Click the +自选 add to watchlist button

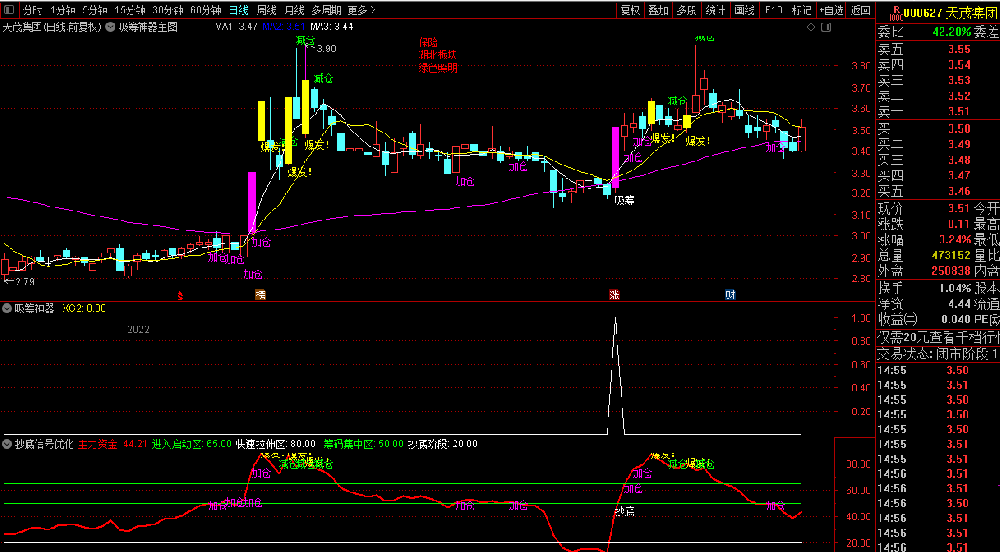click(830, 10)
